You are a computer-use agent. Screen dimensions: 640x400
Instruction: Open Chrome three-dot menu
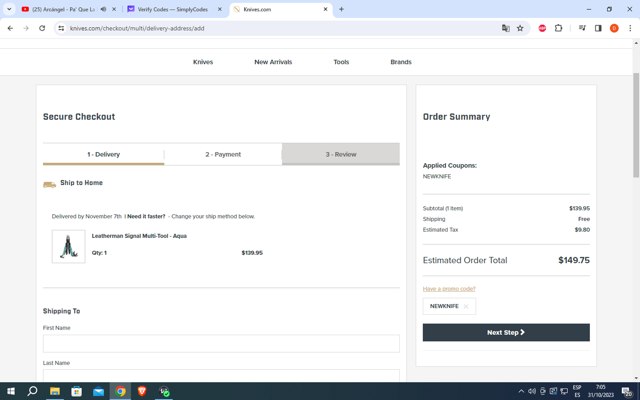(630, 28)
